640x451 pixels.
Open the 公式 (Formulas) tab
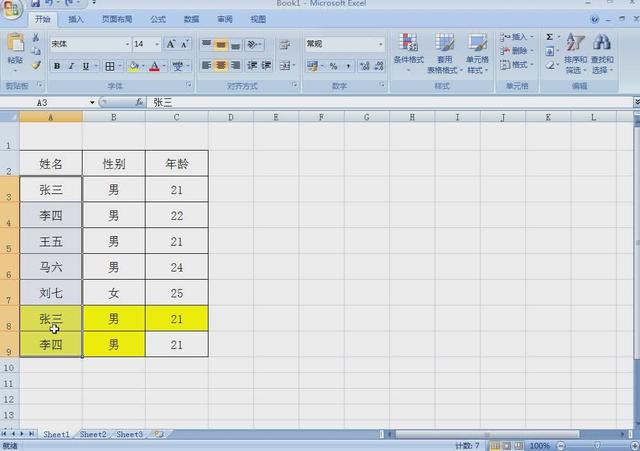pyautogui.click(x=158, y=19)
